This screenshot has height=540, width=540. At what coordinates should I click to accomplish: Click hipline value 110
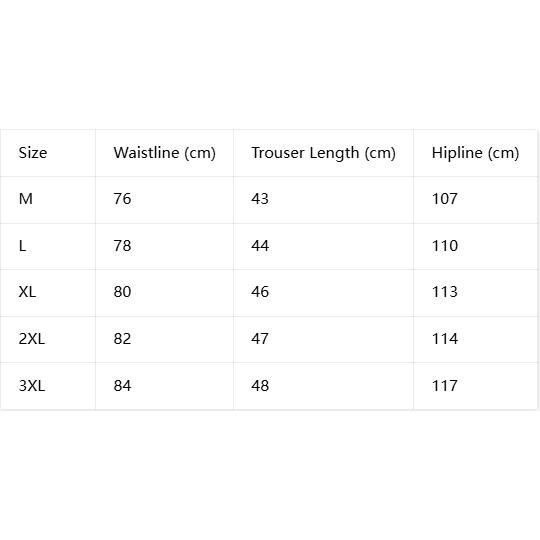tap(445, 246)
